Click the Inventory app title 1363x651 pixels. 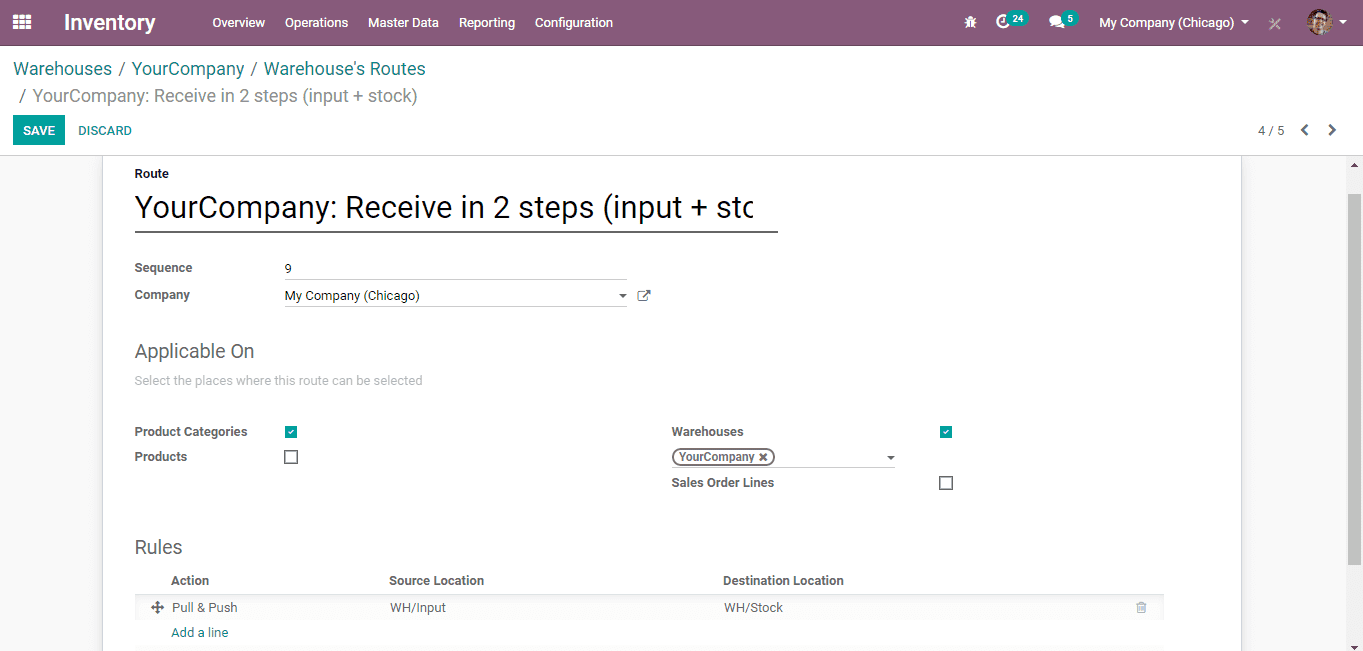point(110,22)
